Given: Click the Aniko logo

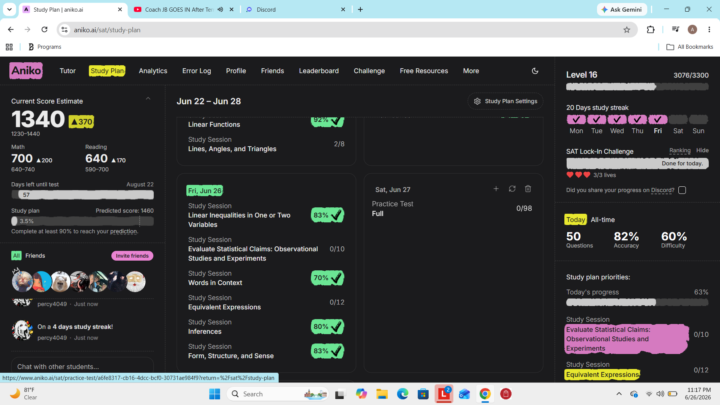Looking at the screenshot, I should pyautogui.click(x=26, y=71).
